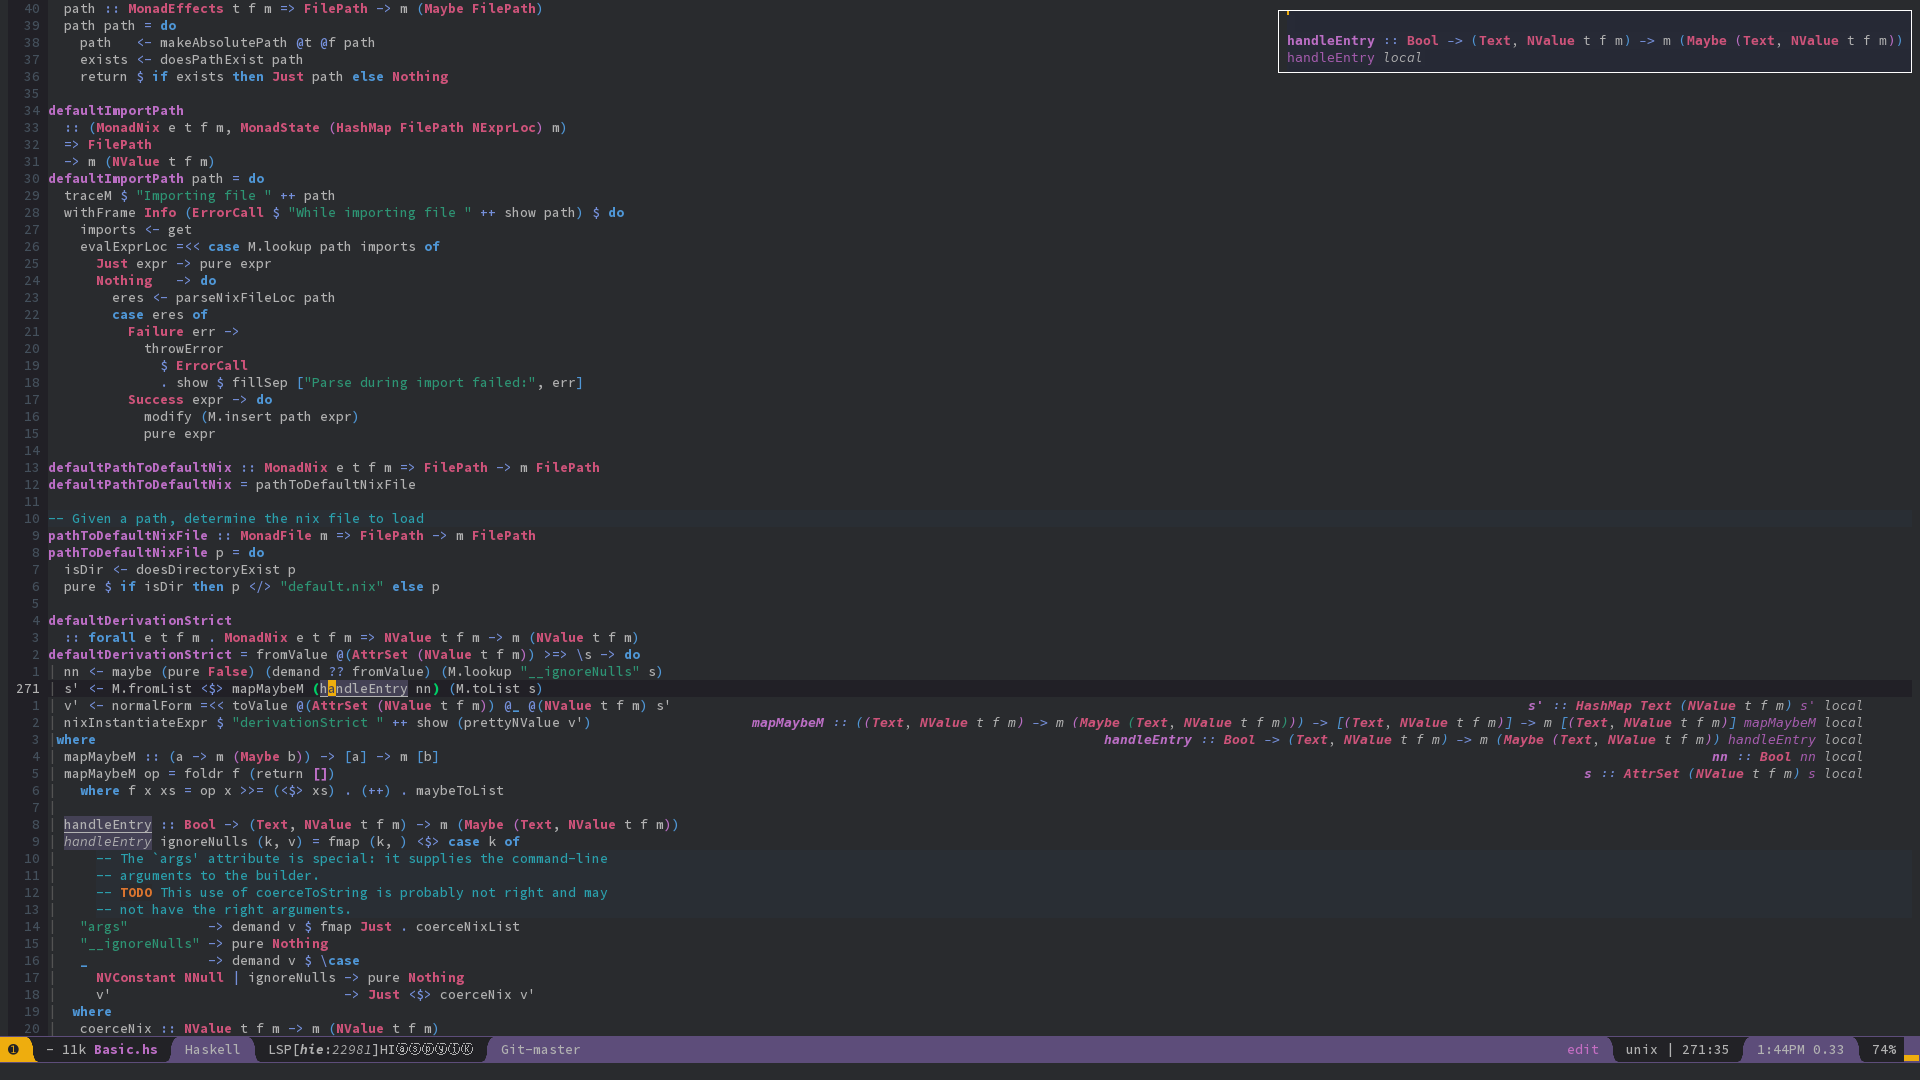Click the Basic.hs buffer name in modeline
The image size is (1920, 1080).
pos(126,1049)
